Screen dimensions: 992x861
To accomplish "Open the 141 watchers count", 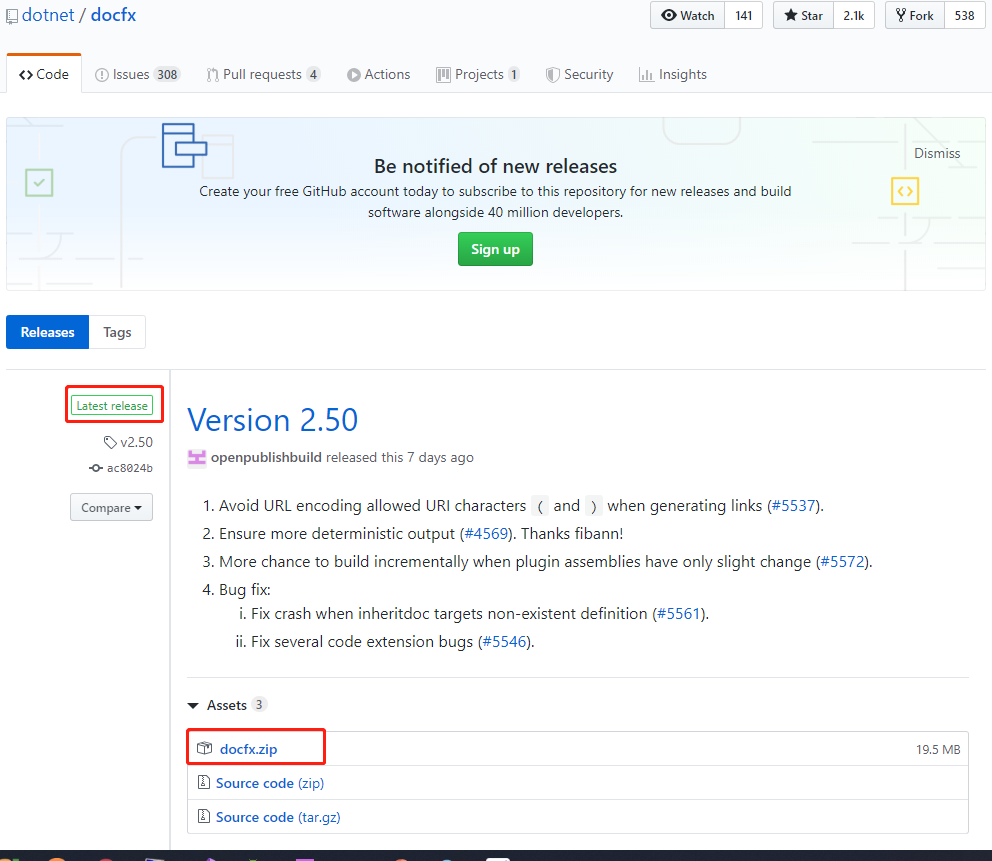I will (743, 15).
